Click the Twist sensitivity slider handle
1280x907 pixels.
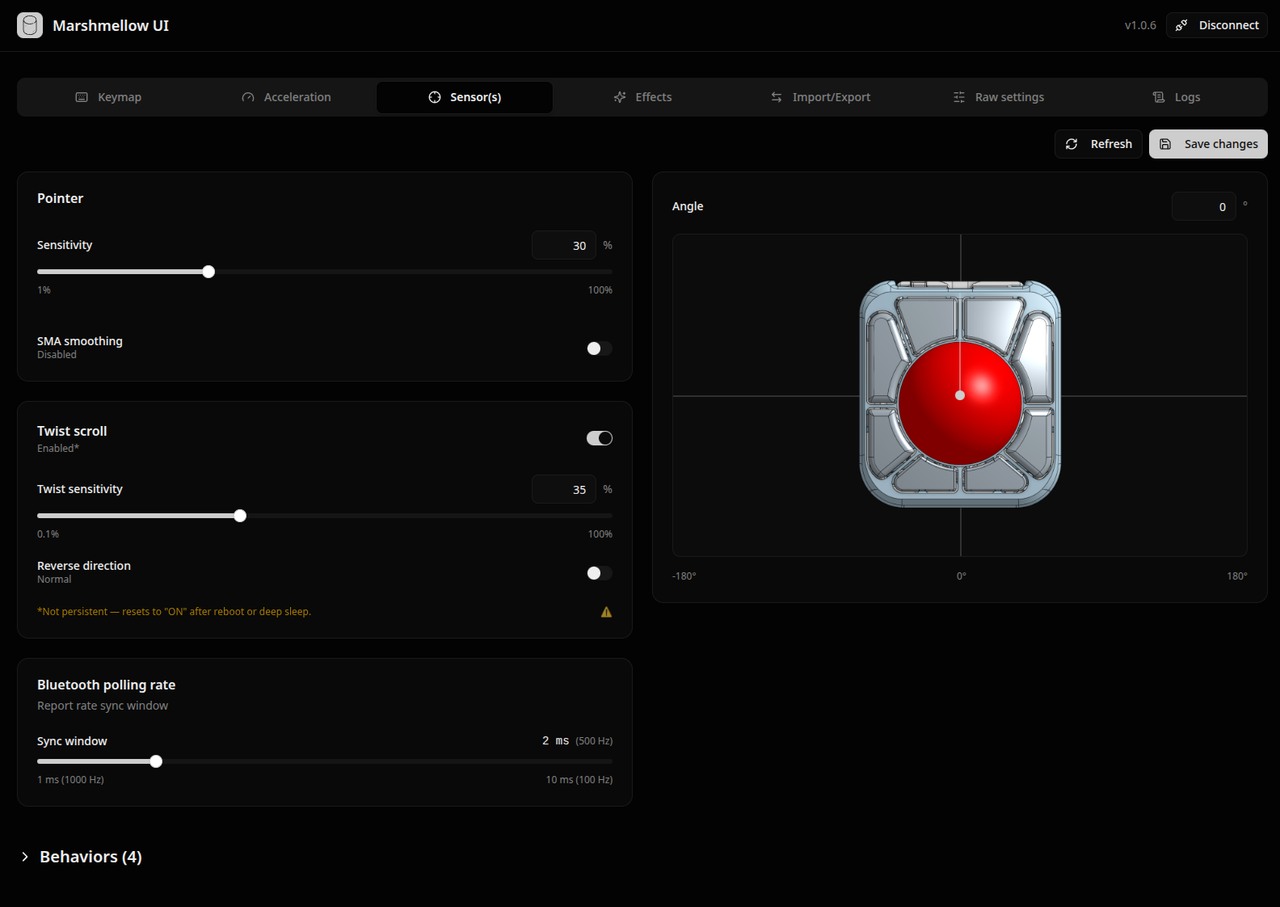[240, 516]
